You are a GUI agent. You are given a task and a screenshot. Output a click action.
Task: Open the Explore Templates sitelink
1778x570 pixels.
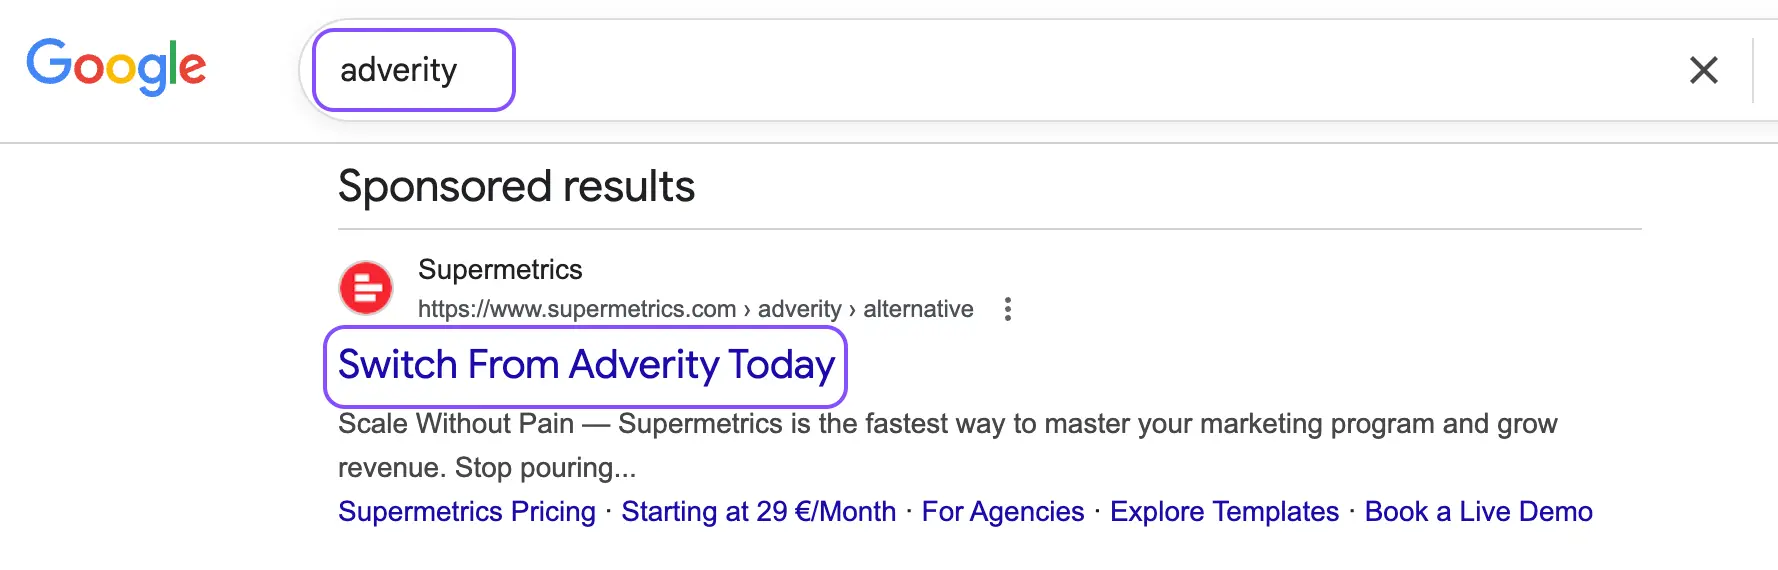(1224, 512)
